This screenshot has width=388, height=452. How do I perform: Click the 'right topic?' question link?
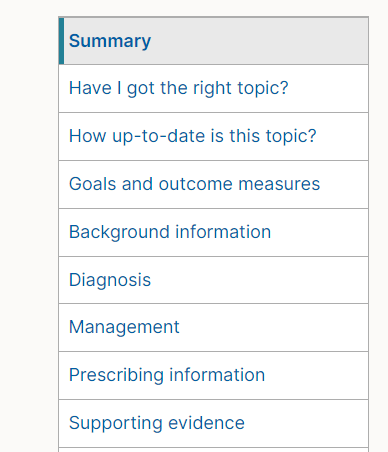tap(178, 88)
